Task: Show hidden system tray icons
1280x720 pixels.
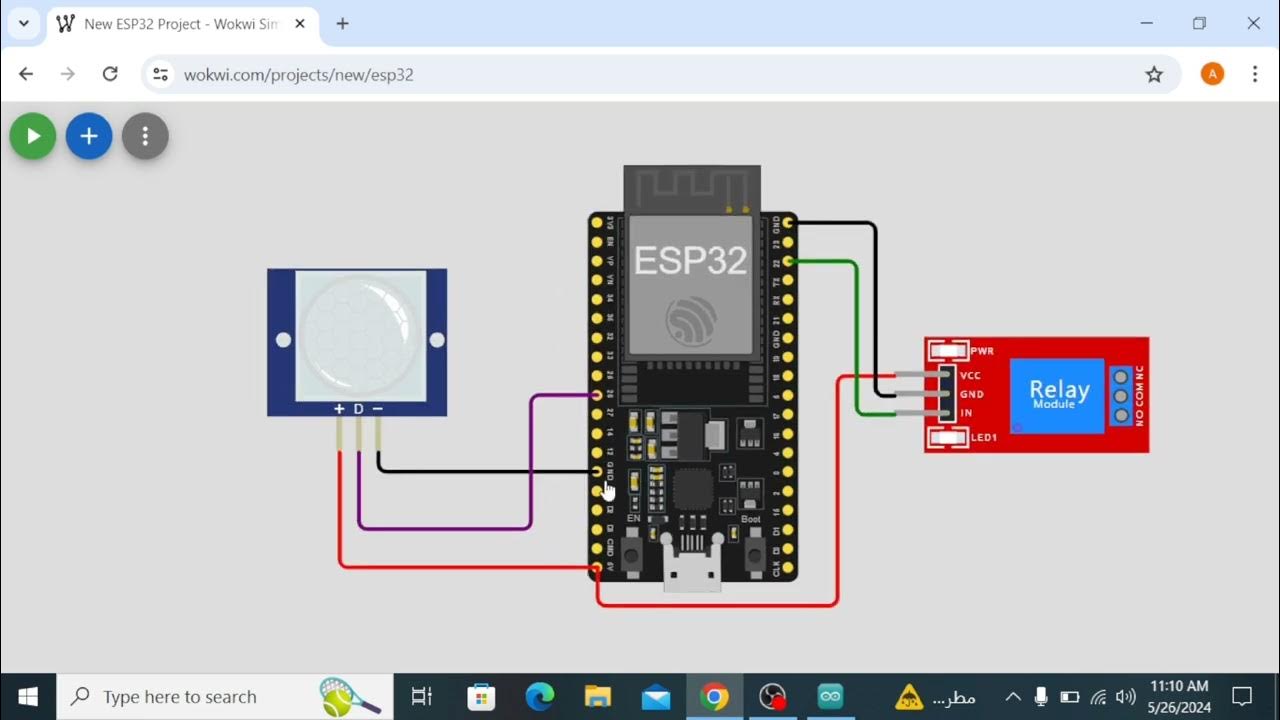Action: click(1012, 697)
